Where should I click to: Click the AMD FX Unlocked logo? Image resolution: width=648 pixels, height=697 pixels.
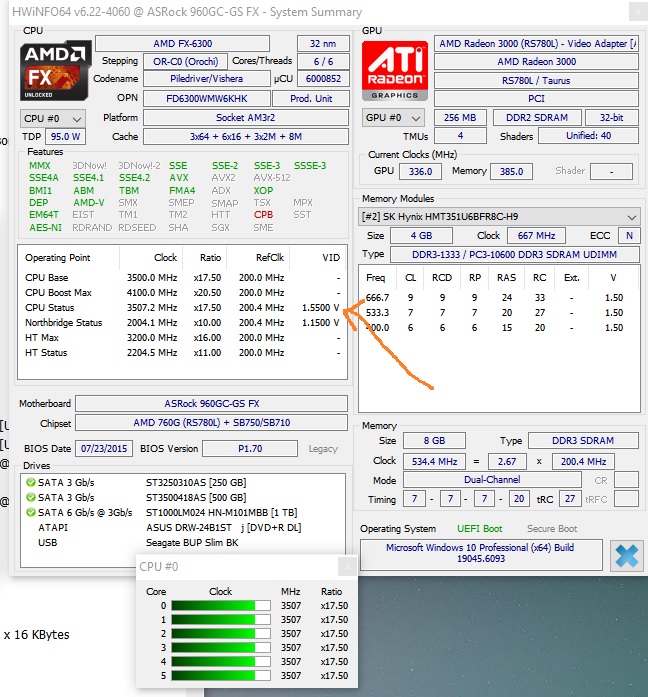point(56,70)
